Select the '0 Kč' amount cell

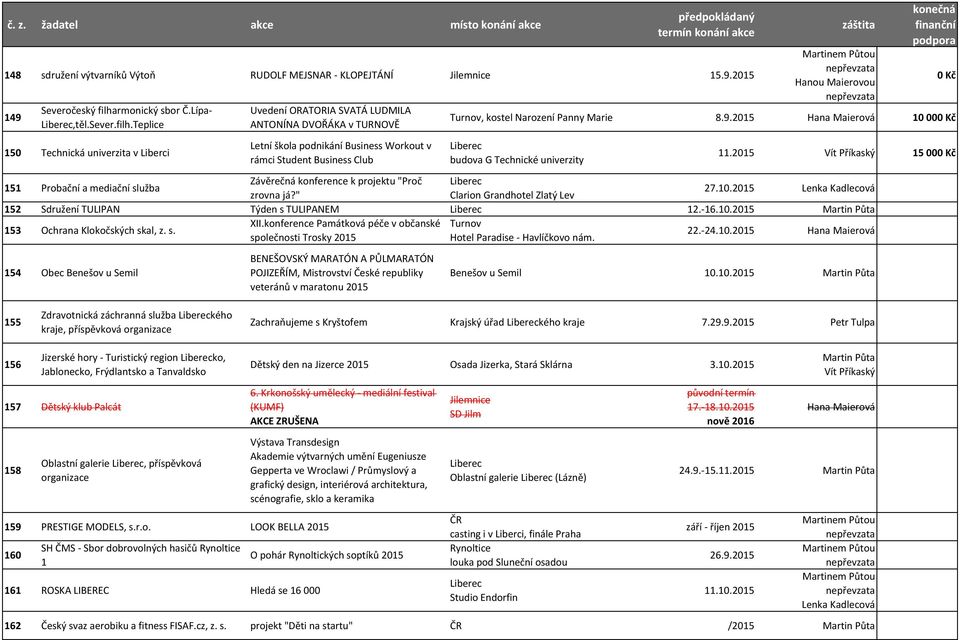[946, 75]
